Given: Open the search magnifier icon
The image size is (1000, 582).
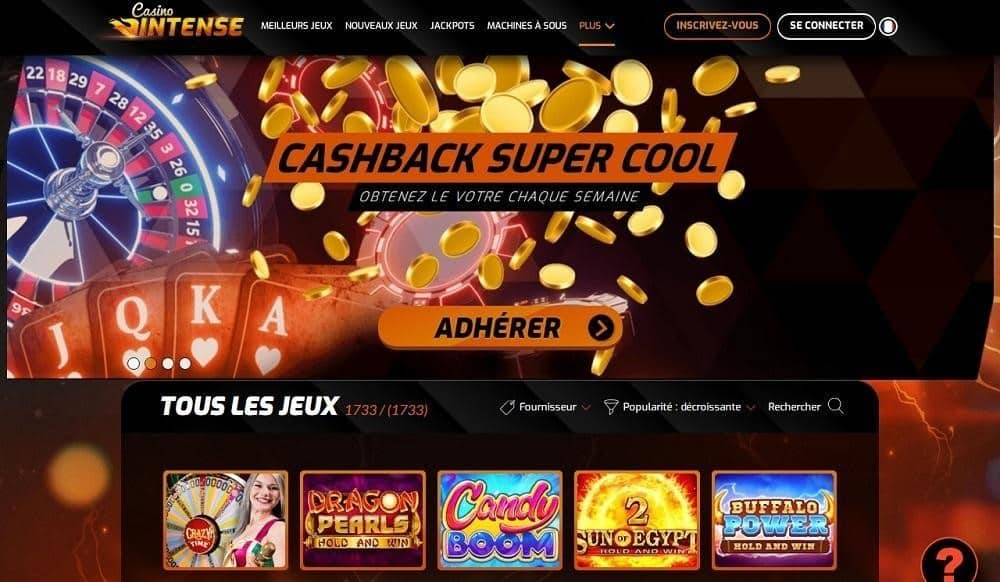Looking at the screenshot, I should pyautogui.click(x=835, y=406).
